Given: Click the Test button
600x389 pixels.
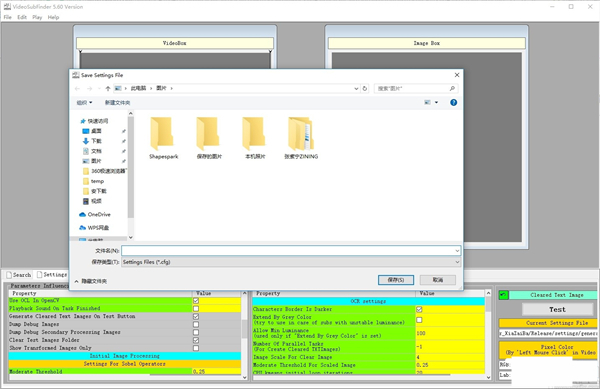Looking at the screenshot, I should (x=557, y=309).
